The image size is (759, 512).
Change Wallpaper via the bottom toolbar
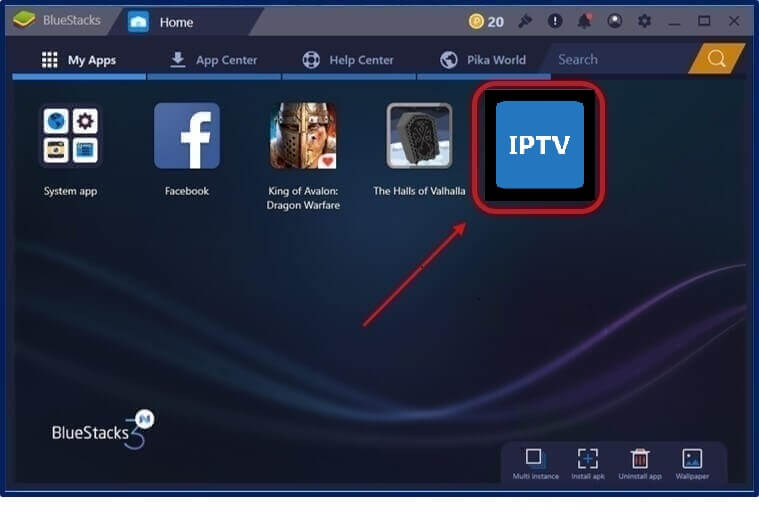pos(692,464)
